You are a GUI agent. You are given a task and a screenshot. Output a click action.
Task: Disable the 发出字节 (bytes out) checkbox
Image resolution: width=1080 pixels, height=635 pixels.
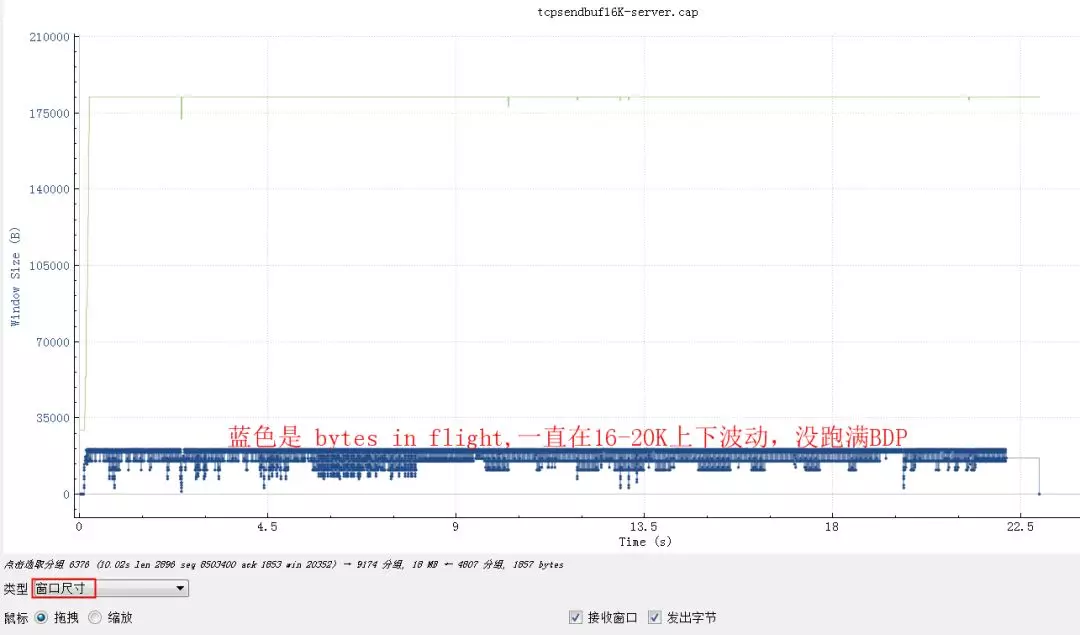click(655, 617)
